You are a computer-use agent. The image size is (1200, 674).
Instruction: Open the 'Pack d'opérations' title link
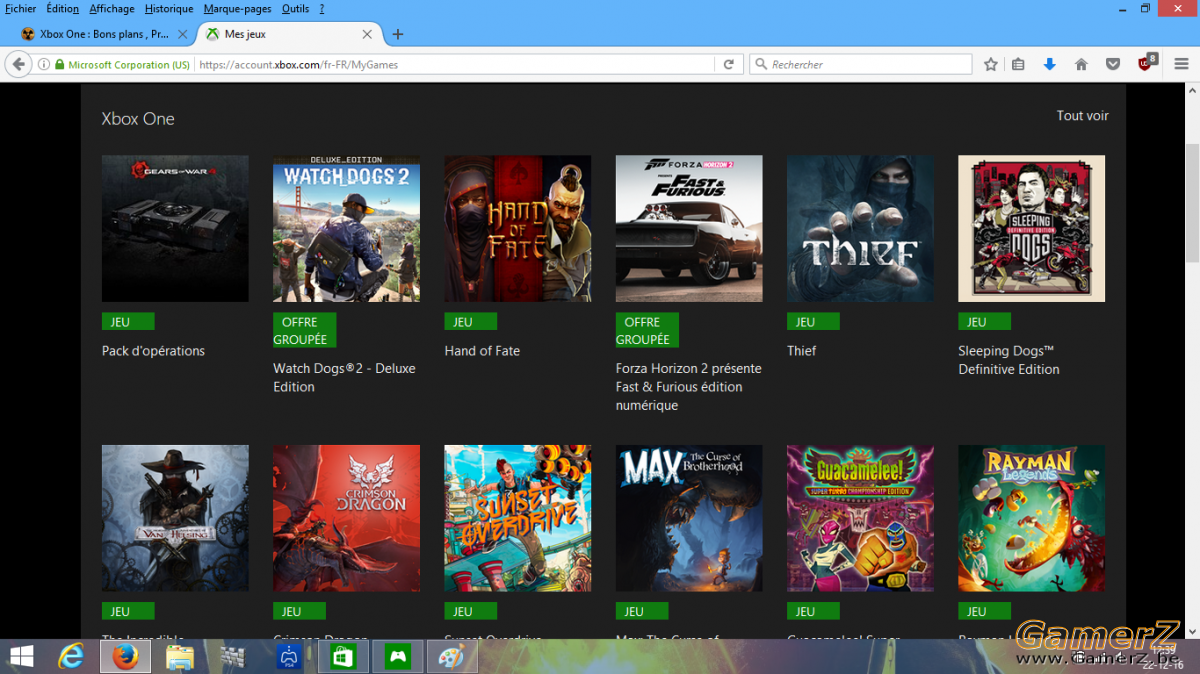pos(153,351)
